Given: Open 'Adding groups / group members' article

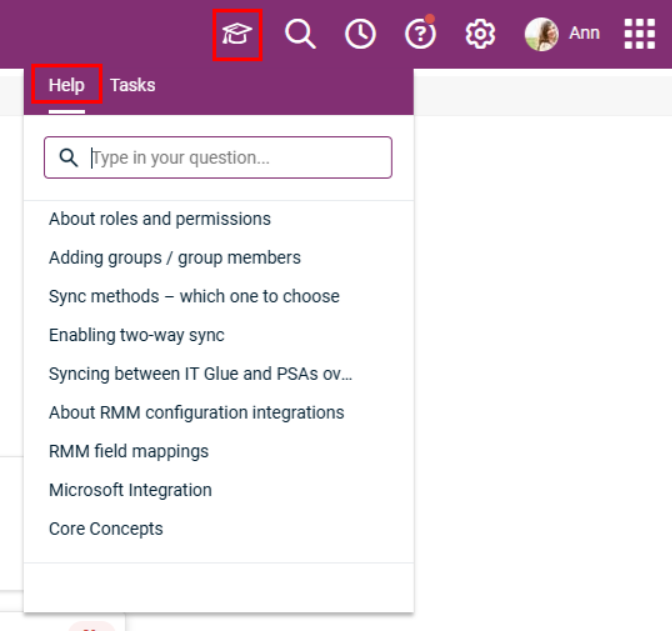Looking at the screenshot, I should [175, 258].
